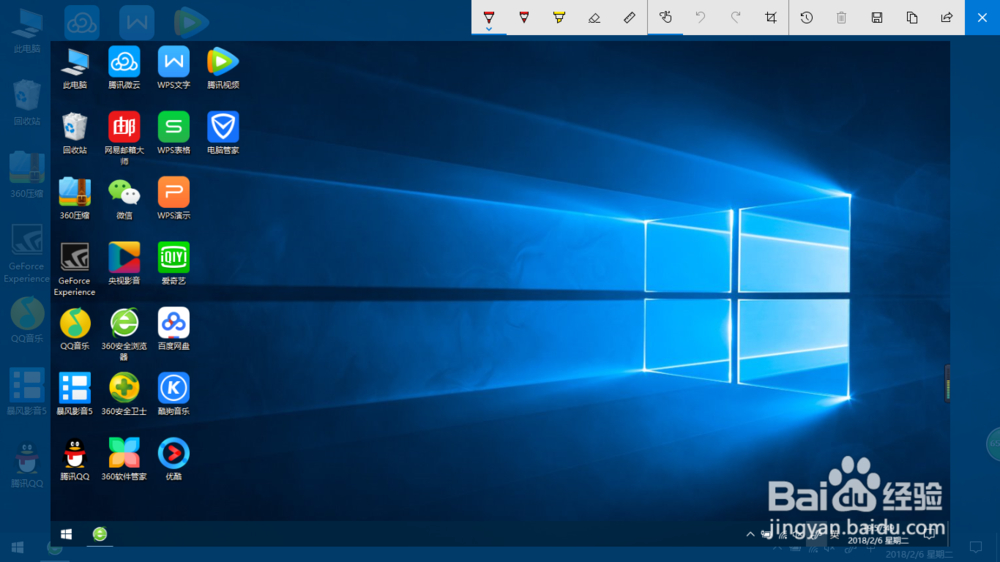Redo the last stroke
The height and width of the screenshot is (562, 1000).
735,17
